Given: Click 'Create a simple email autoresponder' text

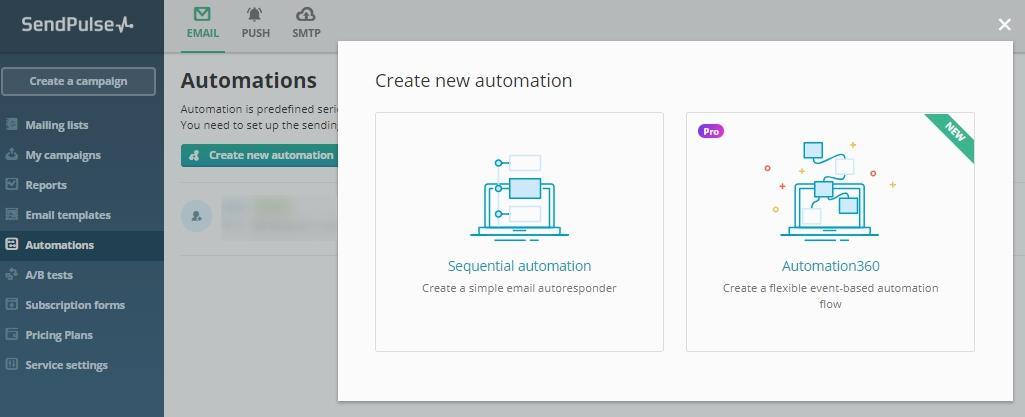Looking at the screenshot, I should pyautogui.click(x=519, y=288).
